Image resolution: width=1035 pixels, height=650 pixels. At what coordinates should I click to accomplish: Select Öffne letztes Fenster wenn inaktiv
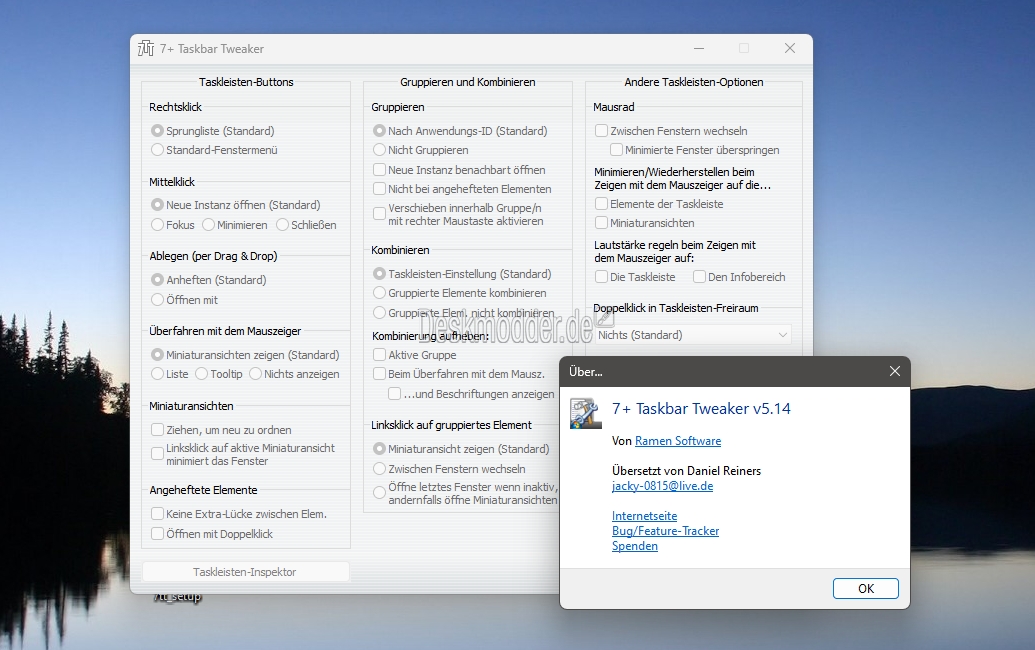click(x=379, y=493)
